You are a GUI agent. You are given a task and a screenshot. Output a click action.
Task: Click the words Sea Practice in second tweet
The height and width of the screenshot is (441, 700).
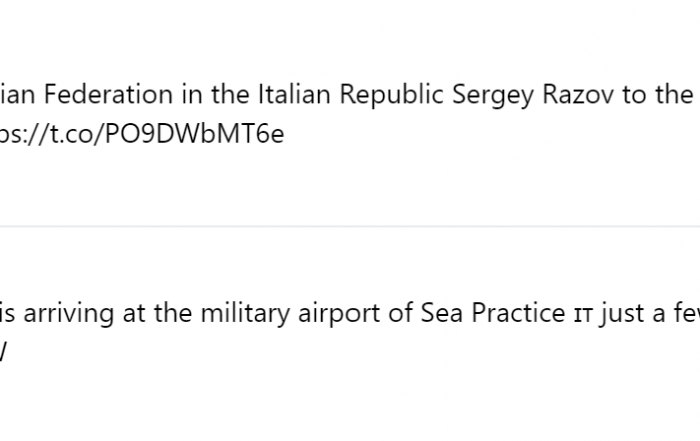click(x=493, y=313)
